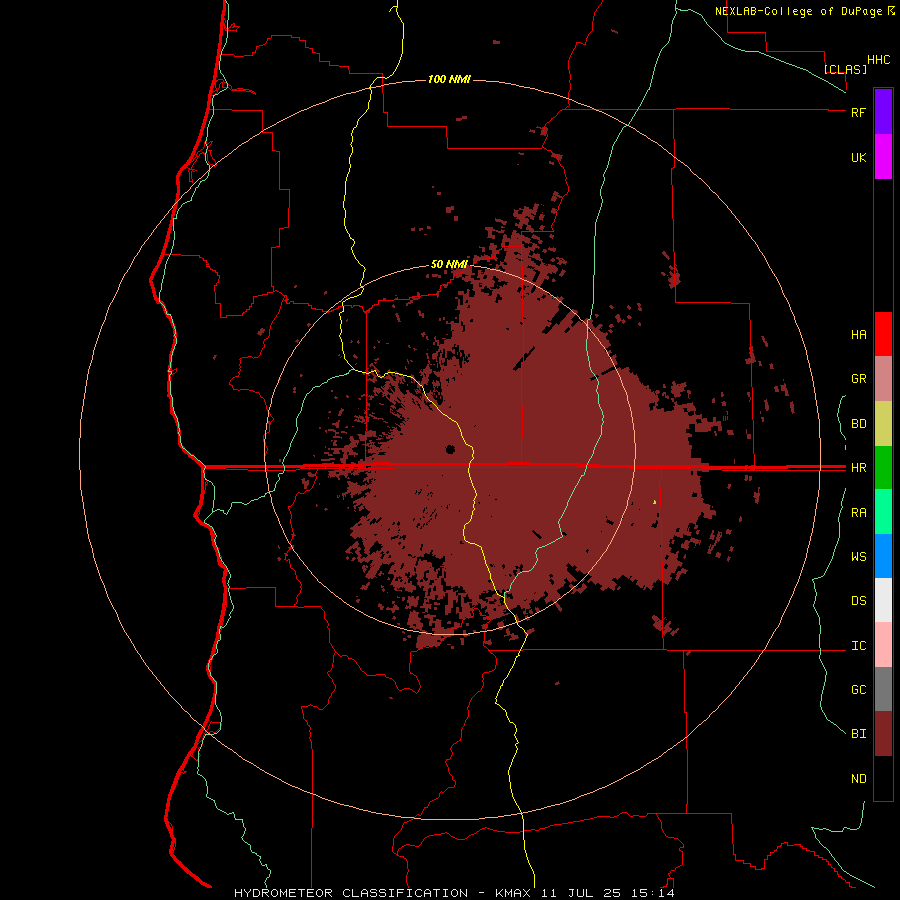900x900 pixels.
Task: Click the HA legend label
Action: click(x=858, y=334)
